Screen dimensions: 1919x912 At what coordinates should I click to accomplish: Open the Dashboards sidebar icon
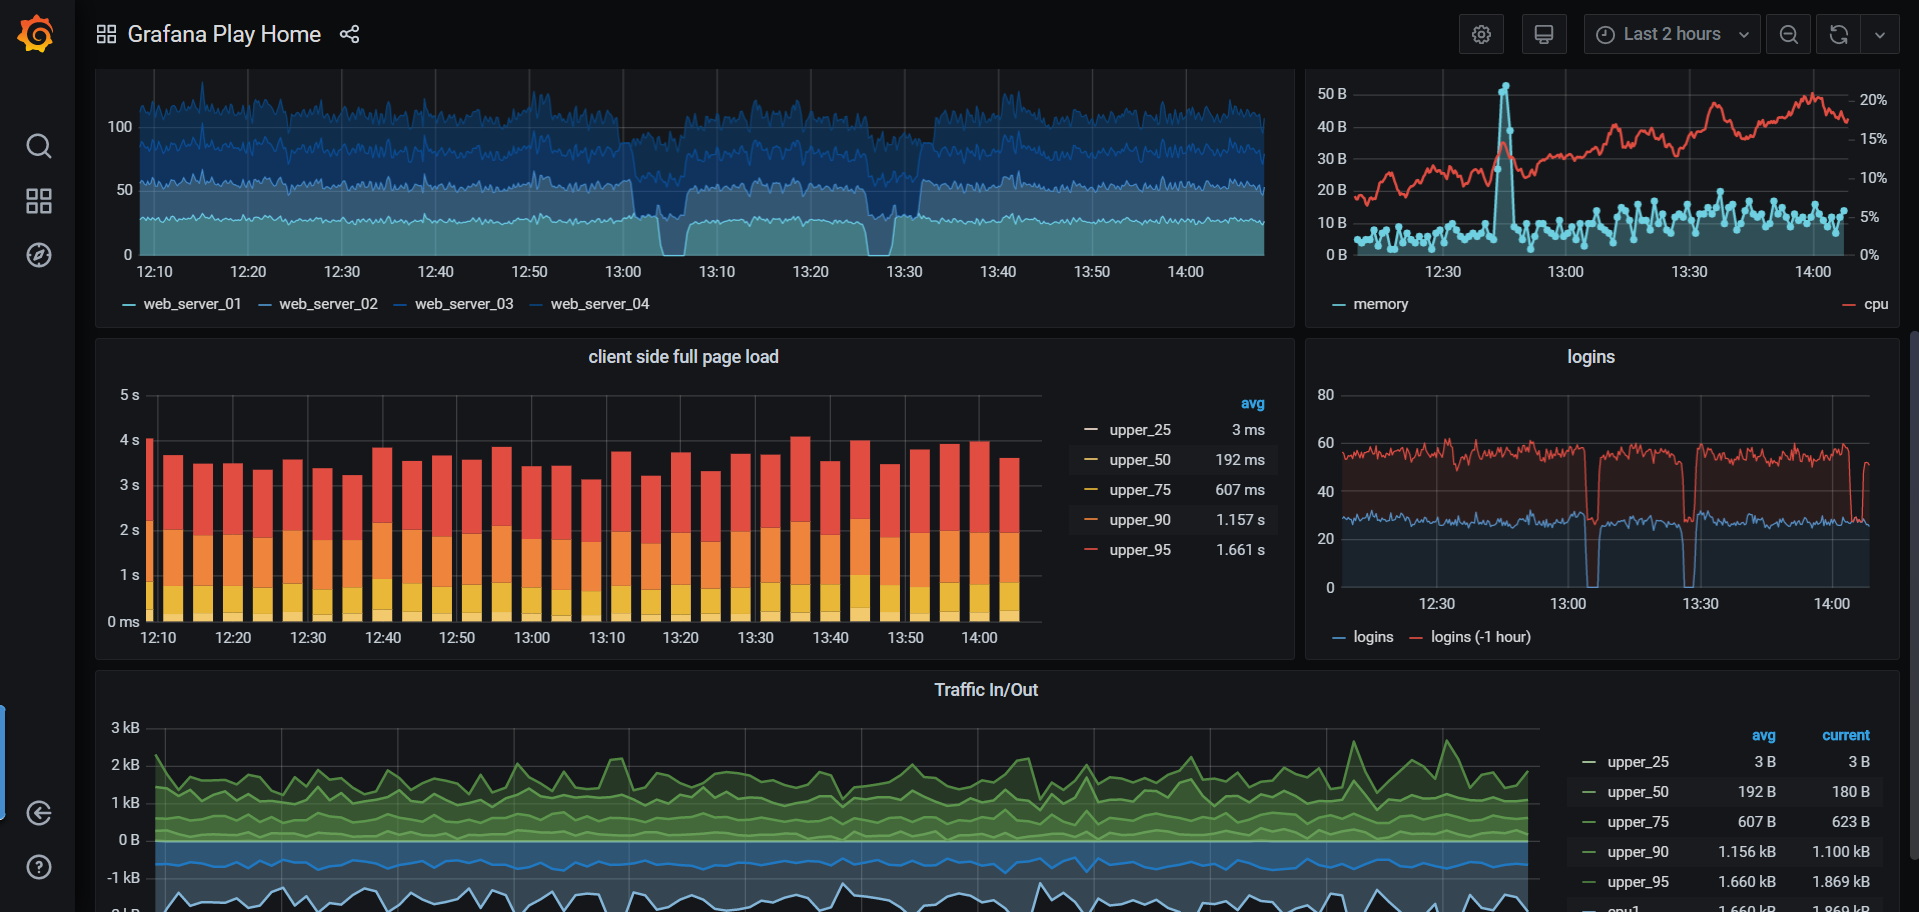tap(38, 200)
